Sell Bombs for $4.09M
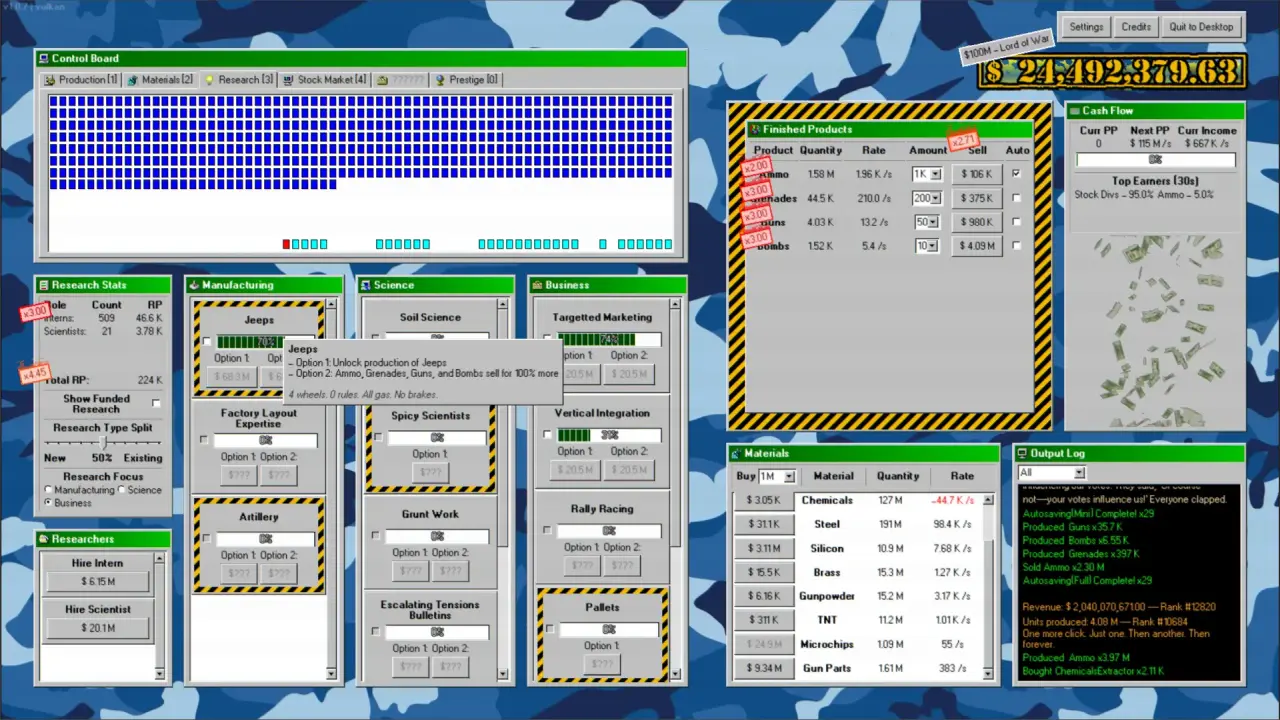The image size is (1280, 720). pos(977,246)
